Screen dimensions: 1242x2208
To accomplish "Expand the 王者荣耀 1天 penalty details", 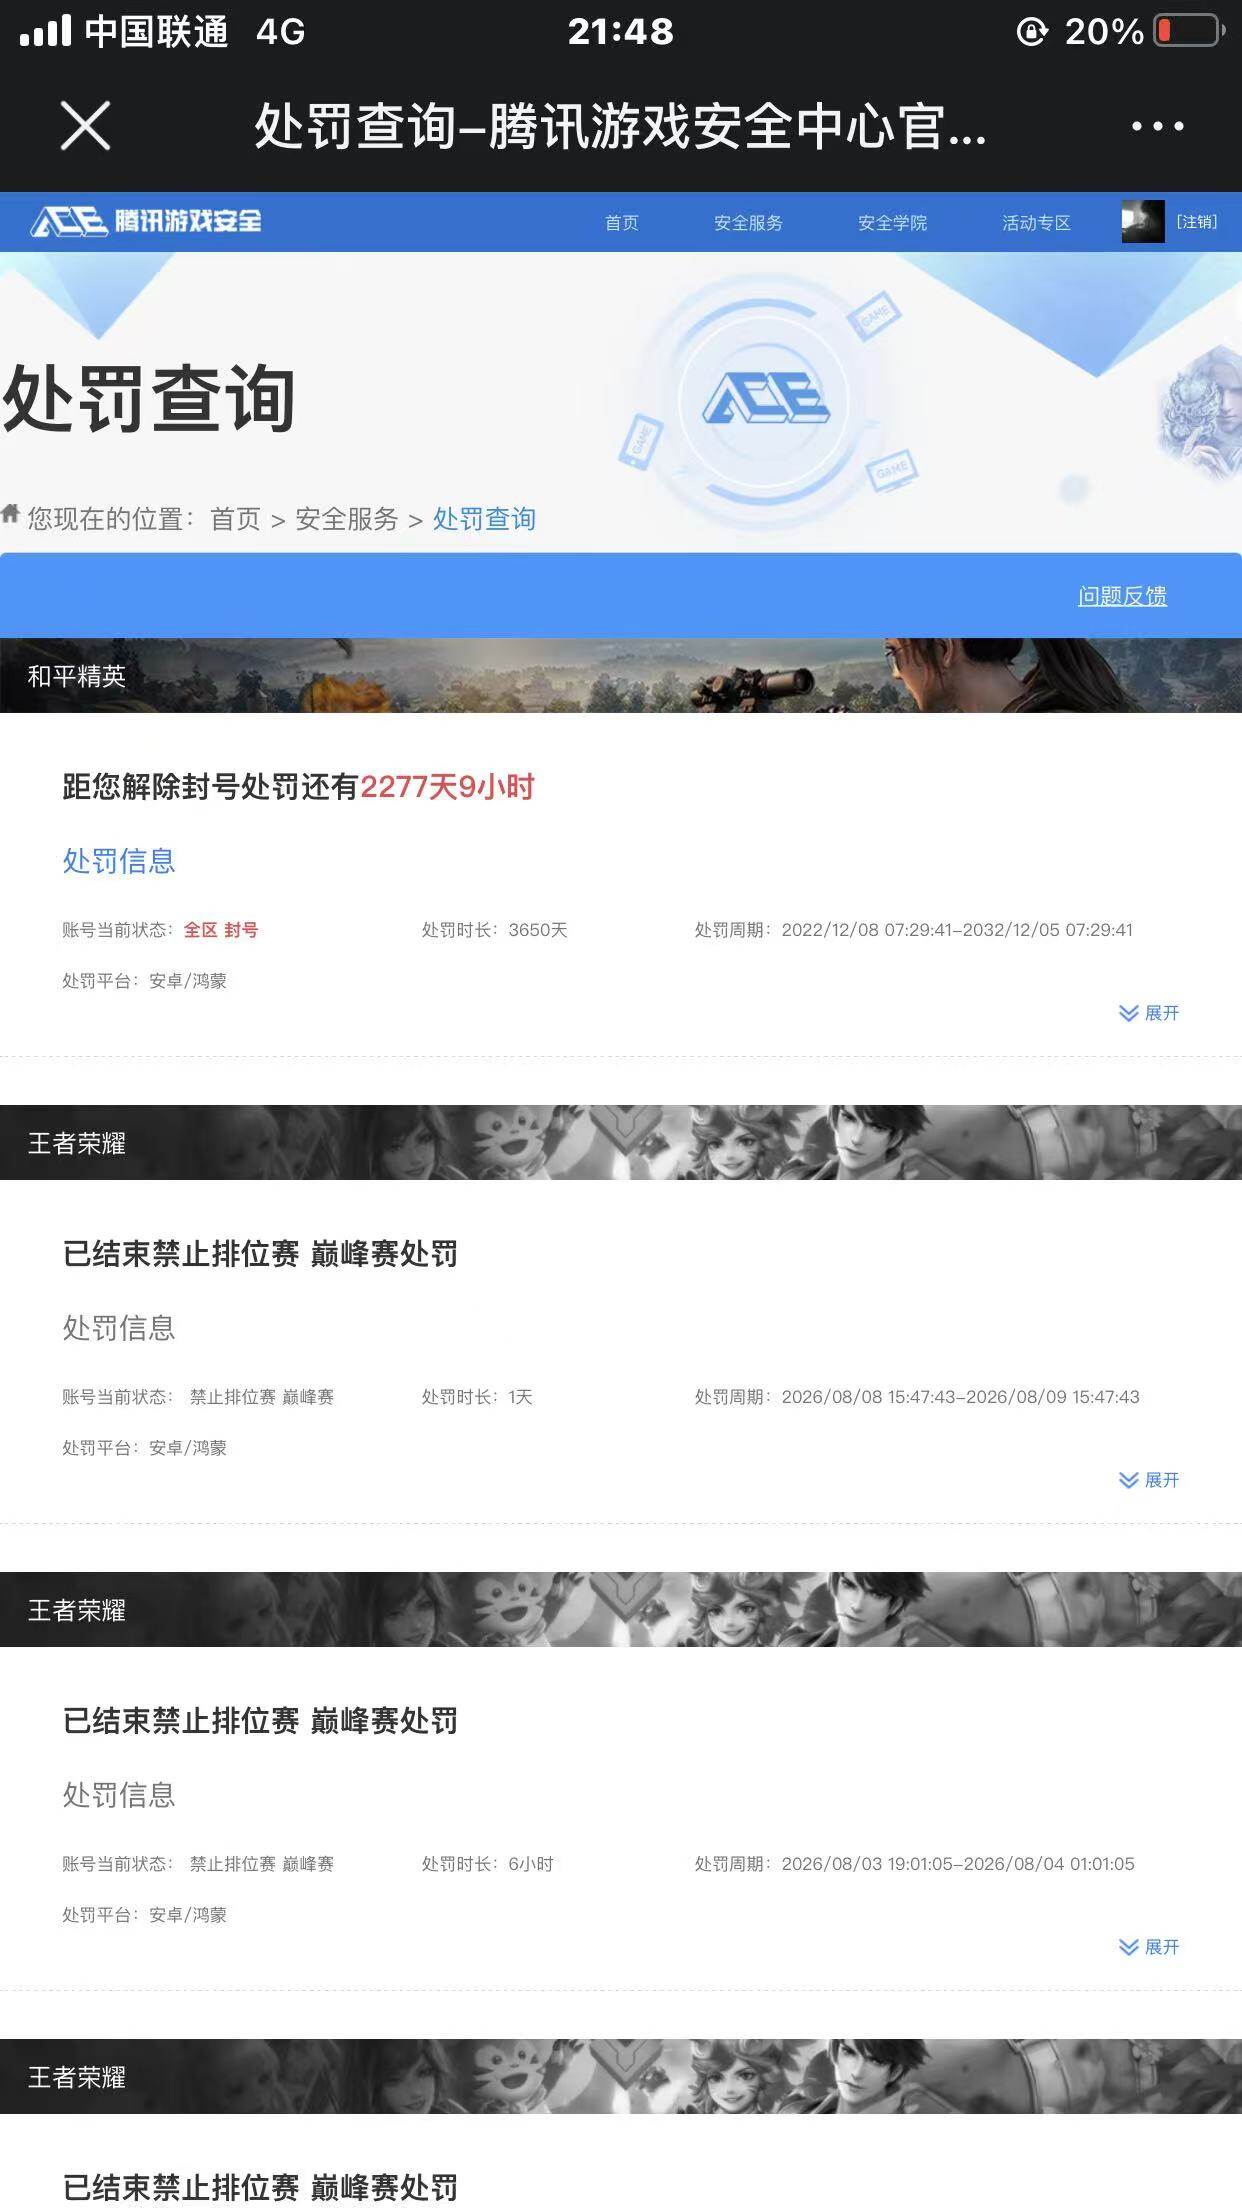I will (x=1149, y=1480).
